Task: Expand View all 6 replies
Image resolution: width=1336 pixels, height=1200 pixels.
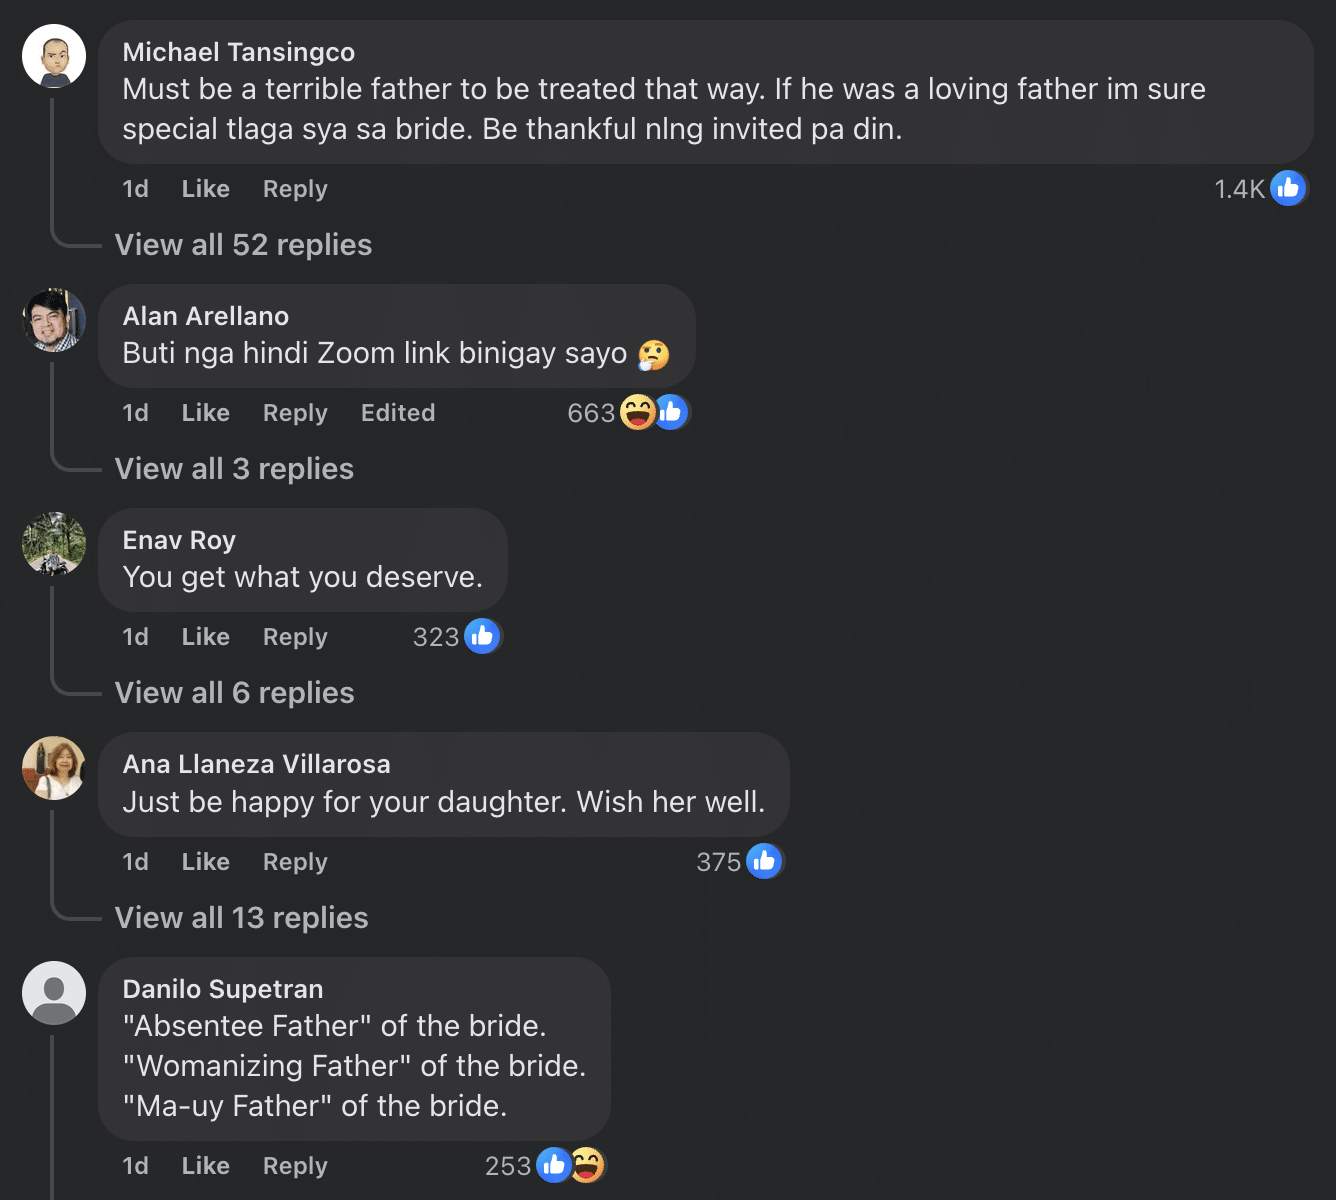Action: 234,693
